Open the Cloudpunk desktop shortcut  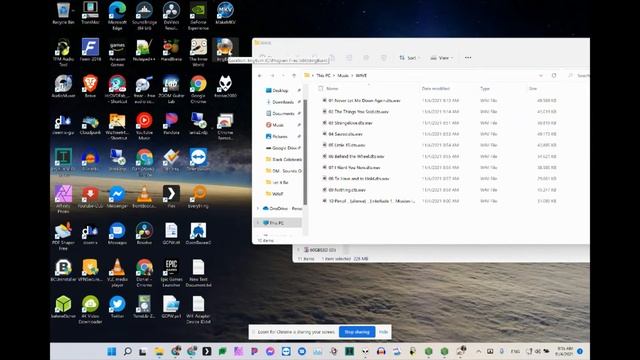point(90,124)
